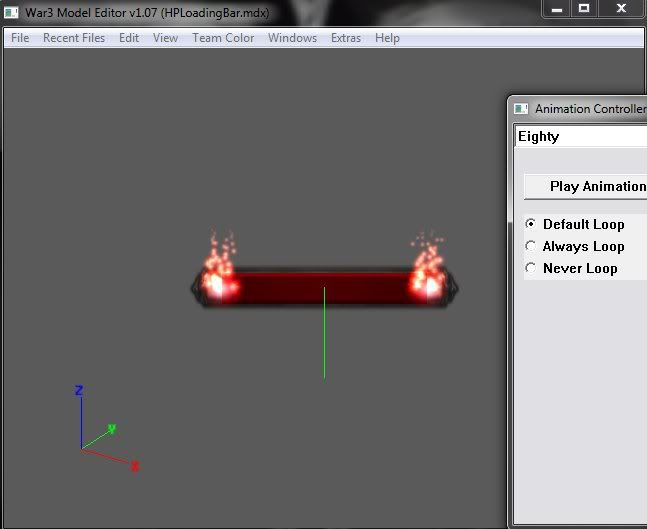Open the View menu
Image resolution: width=647 pixels, height=529 pixels.
tap(165, 38)
